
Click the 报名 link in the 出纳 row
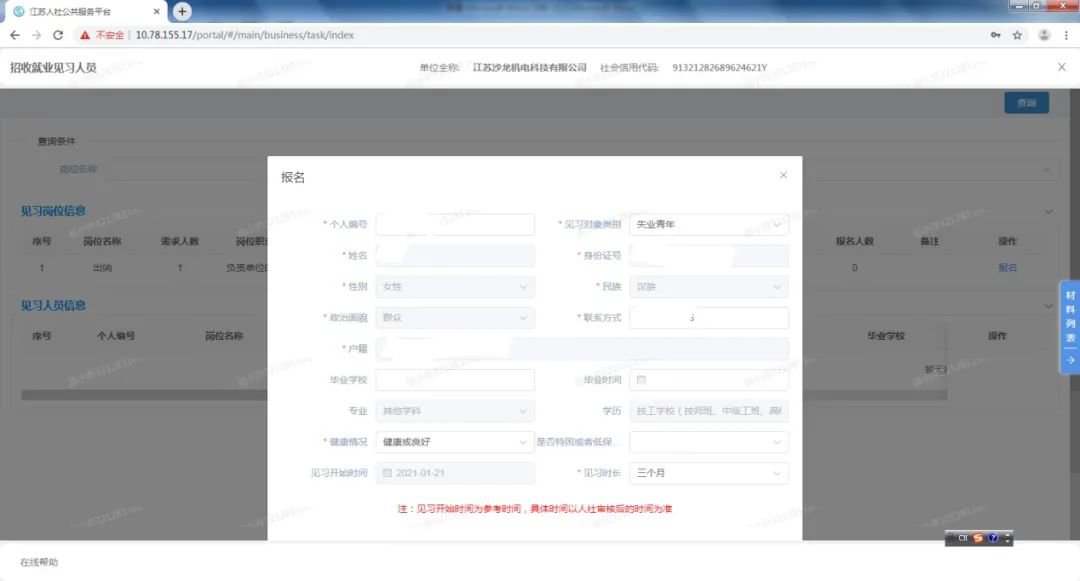tap(1007, 268)
